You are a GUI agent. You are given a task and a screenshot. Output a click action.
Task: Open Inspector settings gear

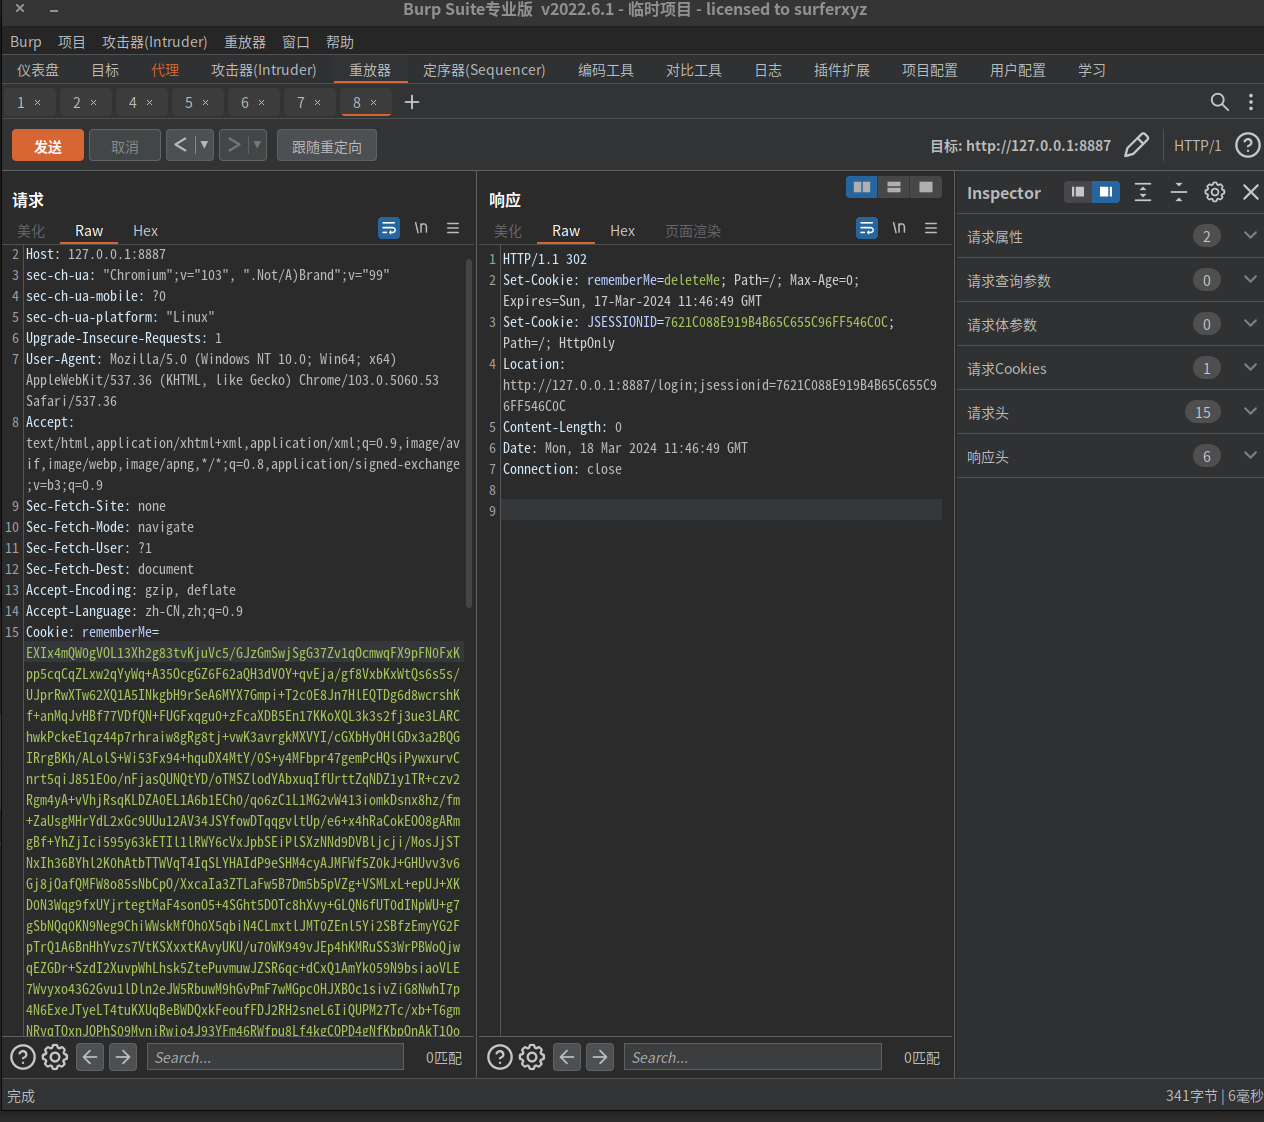tap(1214, 192)
